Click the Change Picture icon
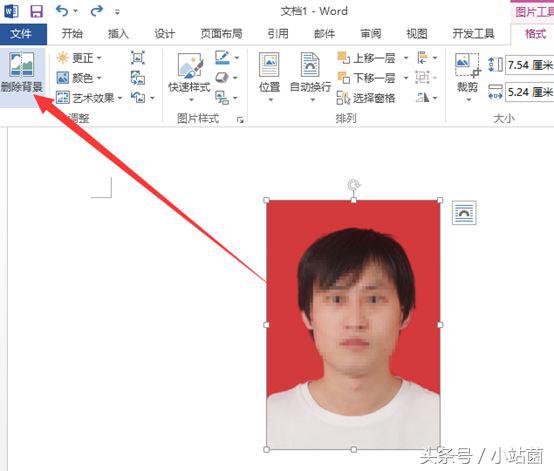 click(x=137, y=78)
